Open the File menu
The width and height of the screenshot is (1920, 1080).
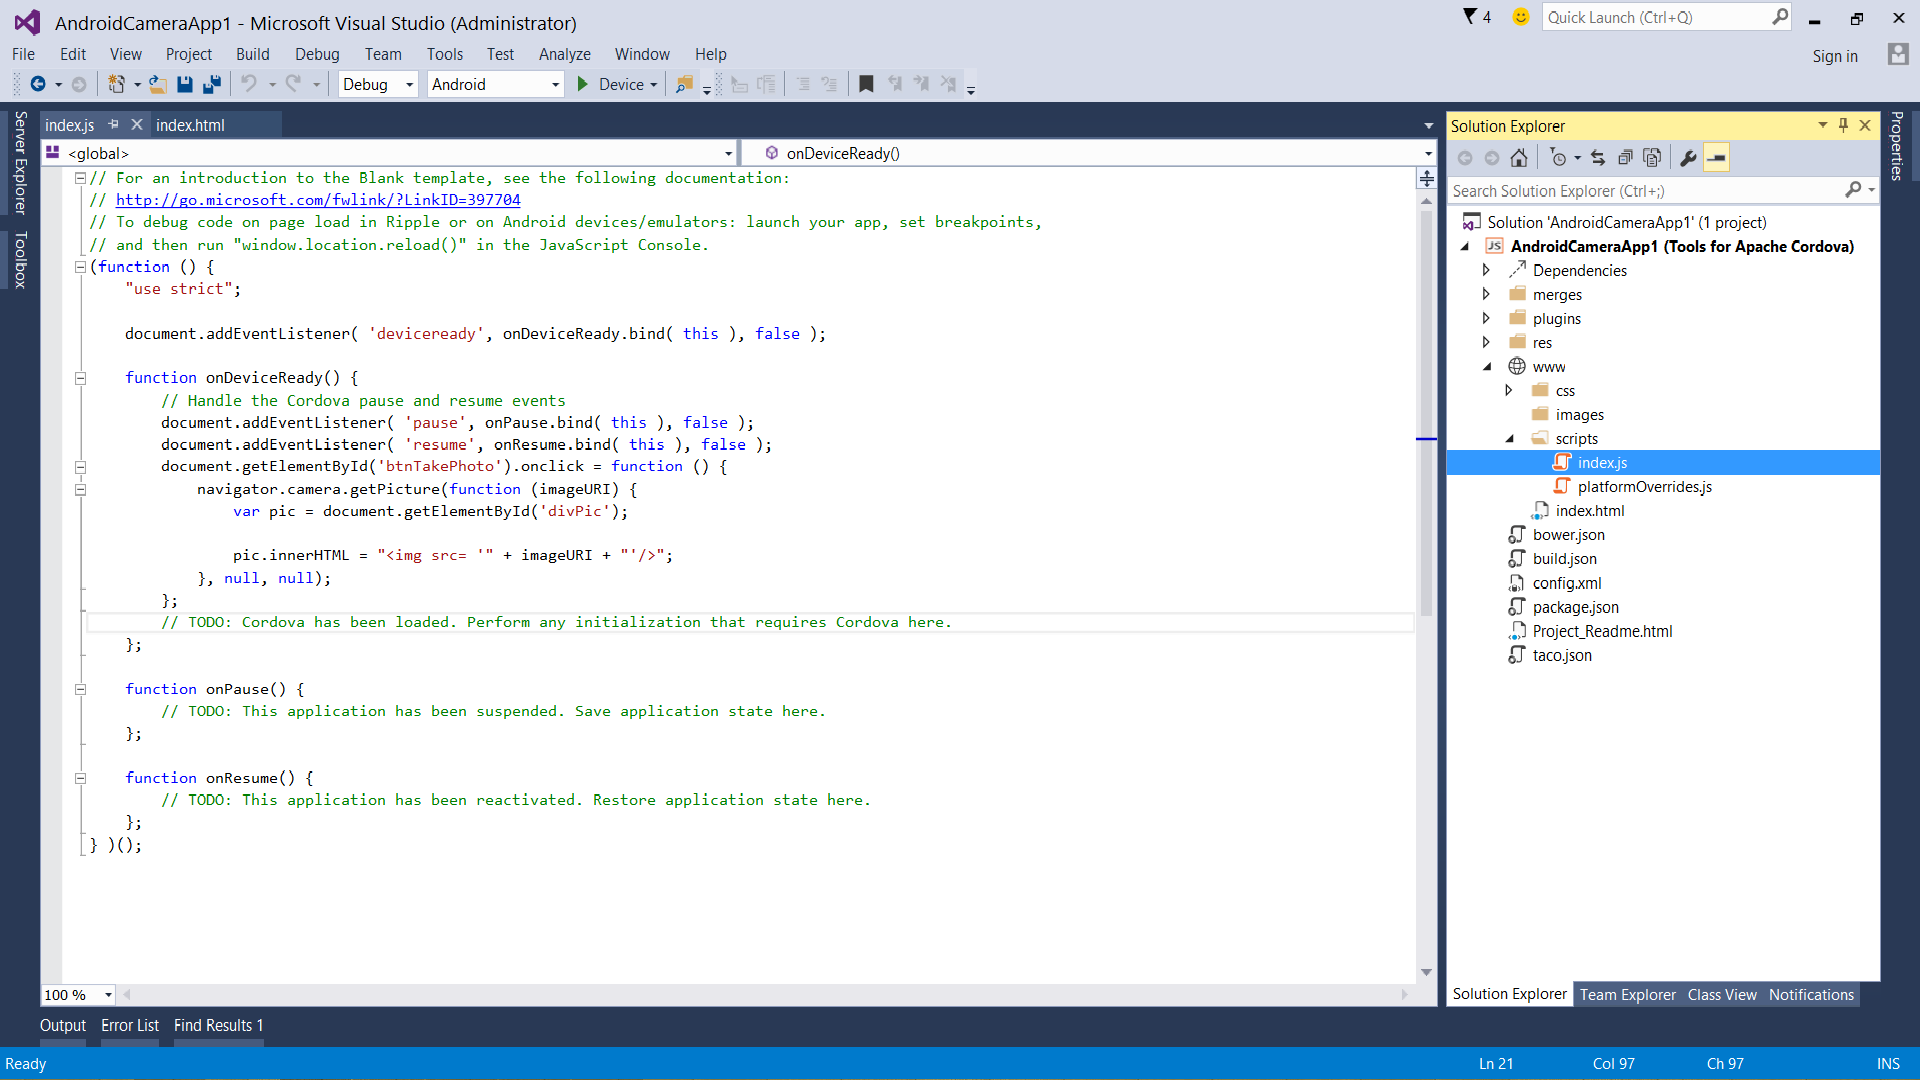[23, 54]
